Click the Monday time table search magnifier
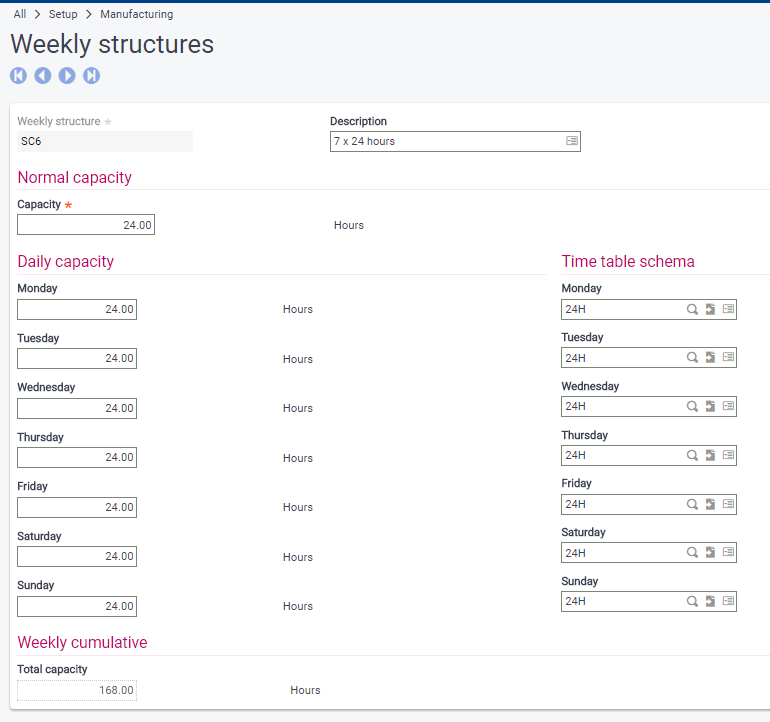The image size is (770, 722). (x=692, y=310)
